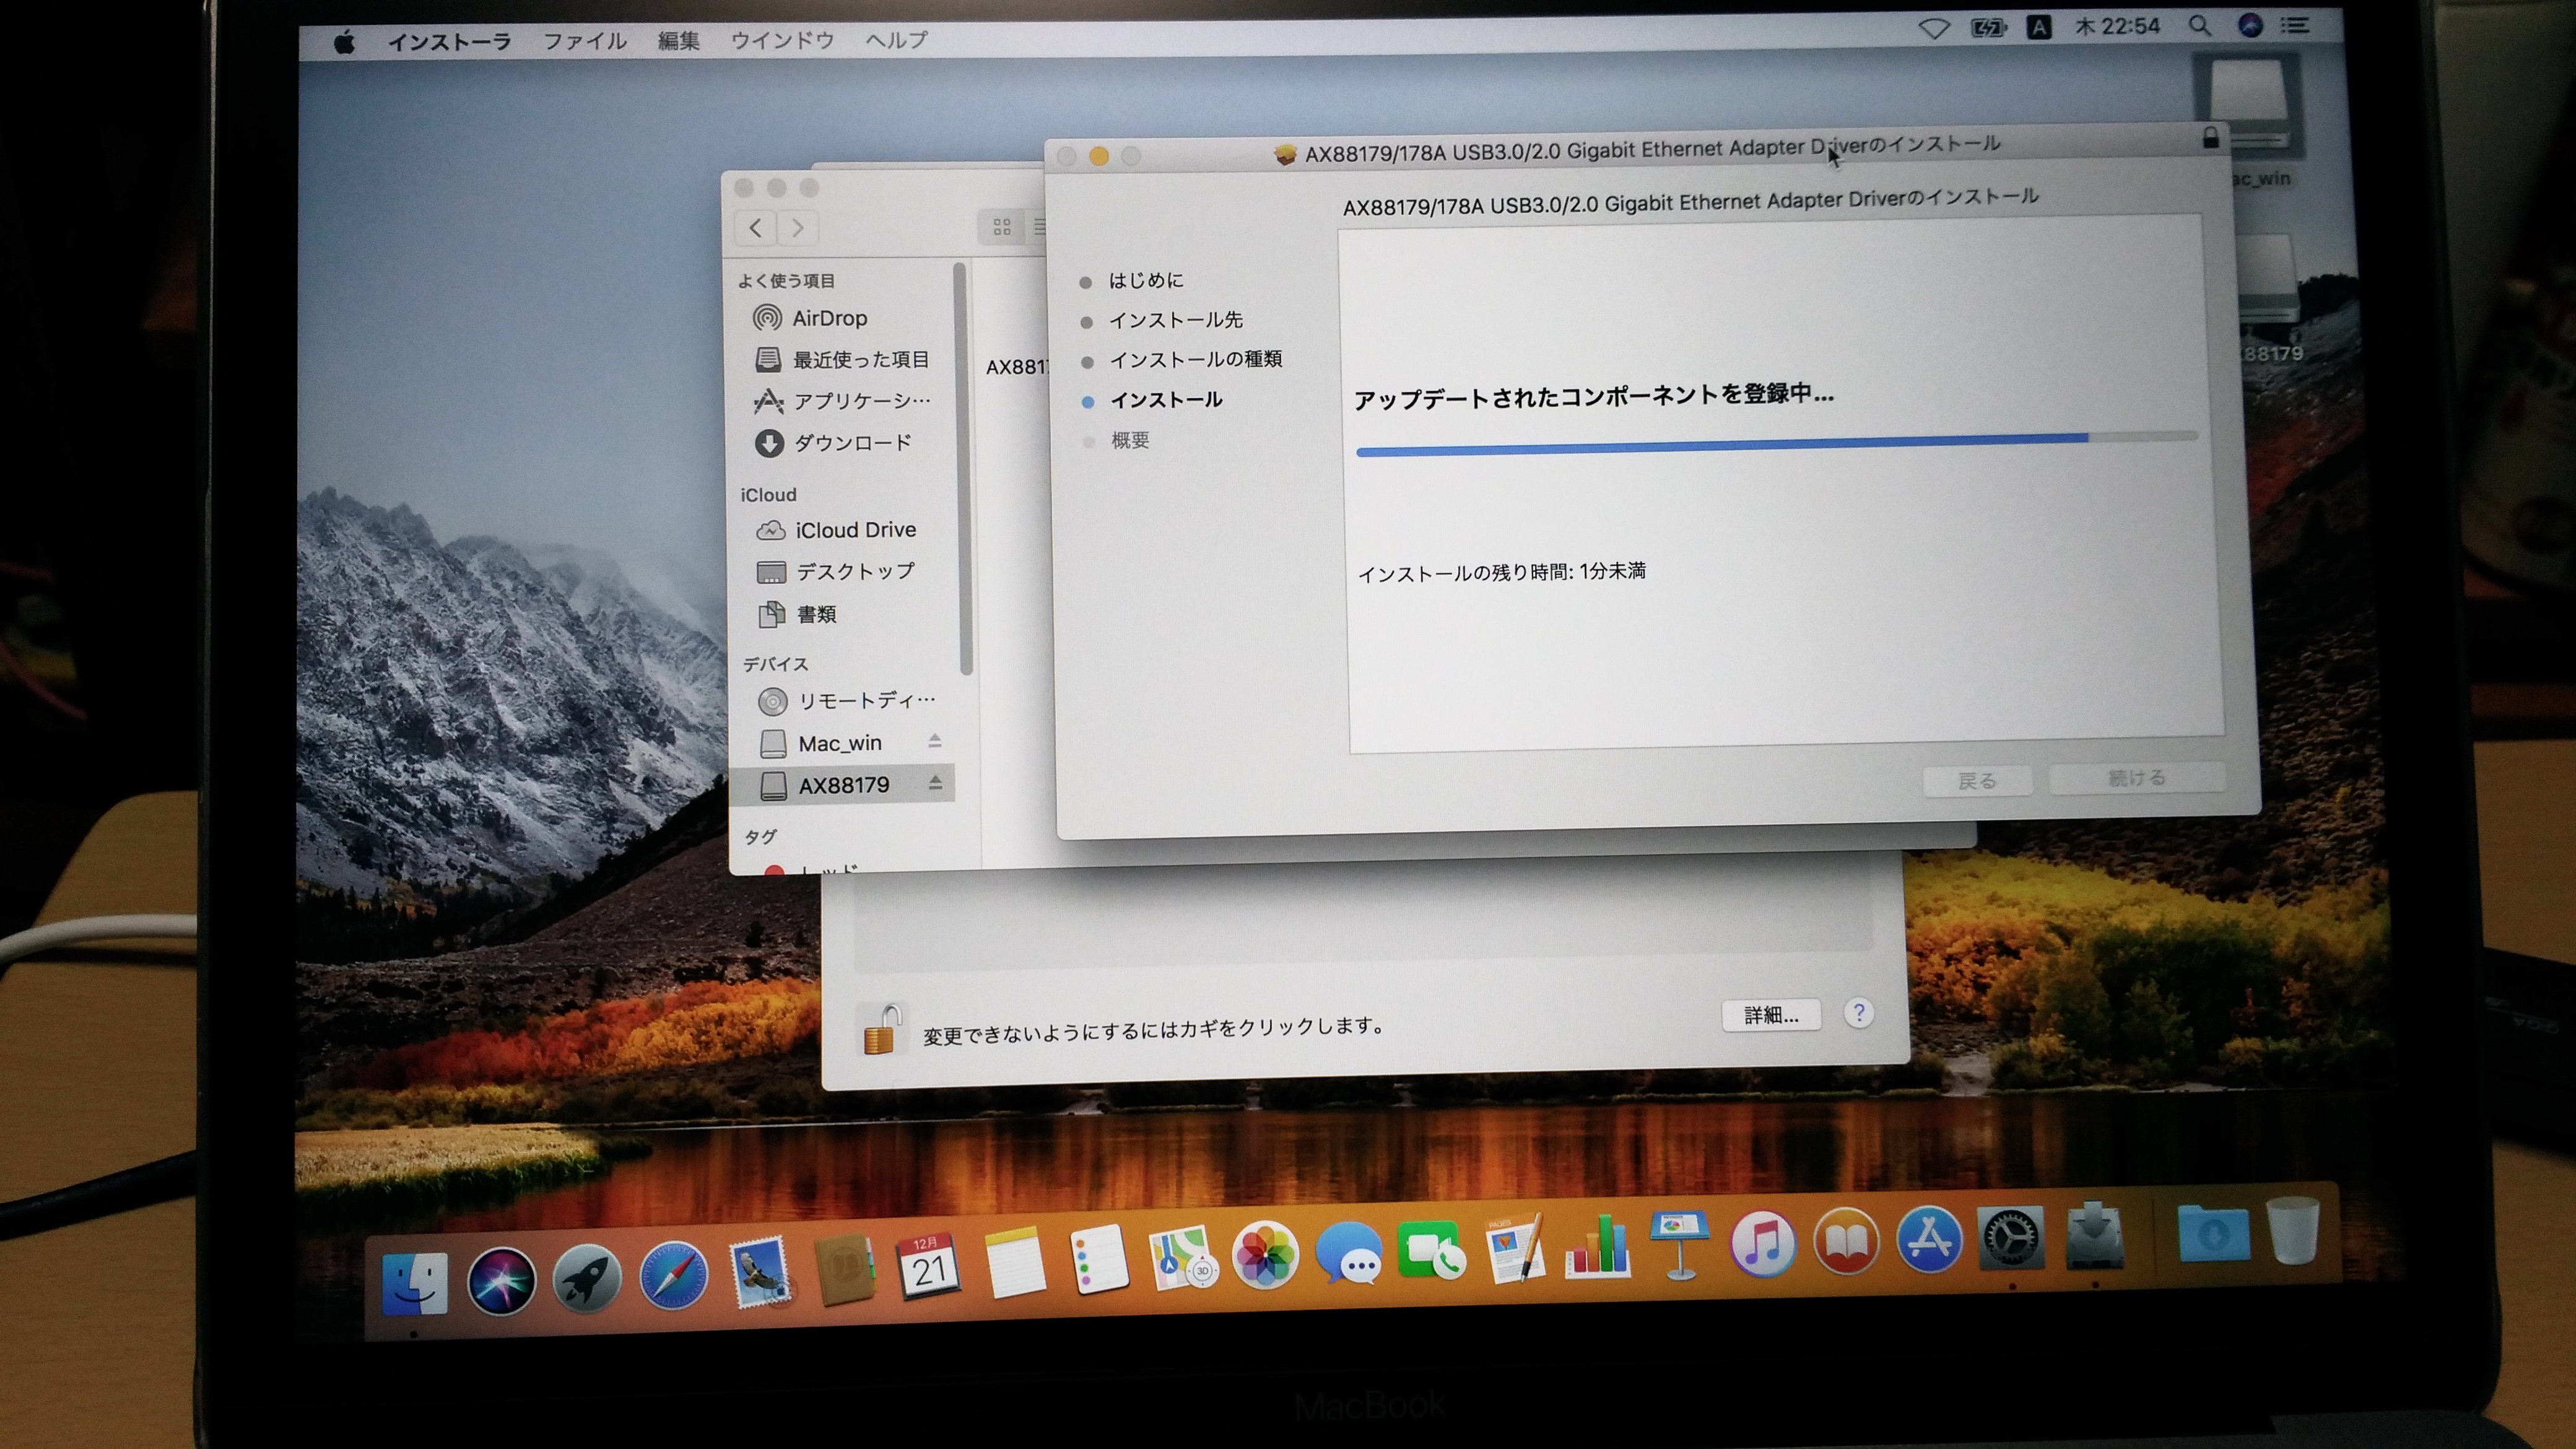Open the input source menu icon
Screen dimensions: 2576x1449
[x=2038, y=27]
